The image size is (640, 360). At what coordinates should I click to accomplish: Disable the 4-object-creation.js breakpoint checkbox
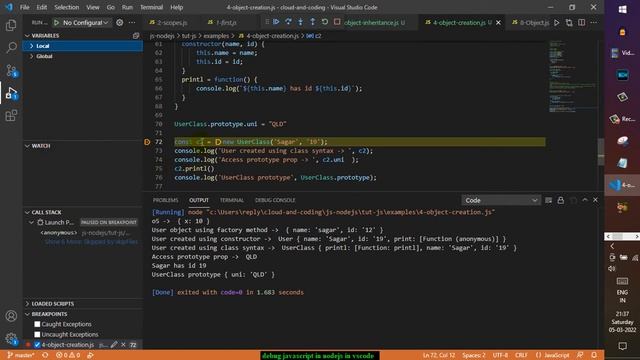(x=37, y=344)
